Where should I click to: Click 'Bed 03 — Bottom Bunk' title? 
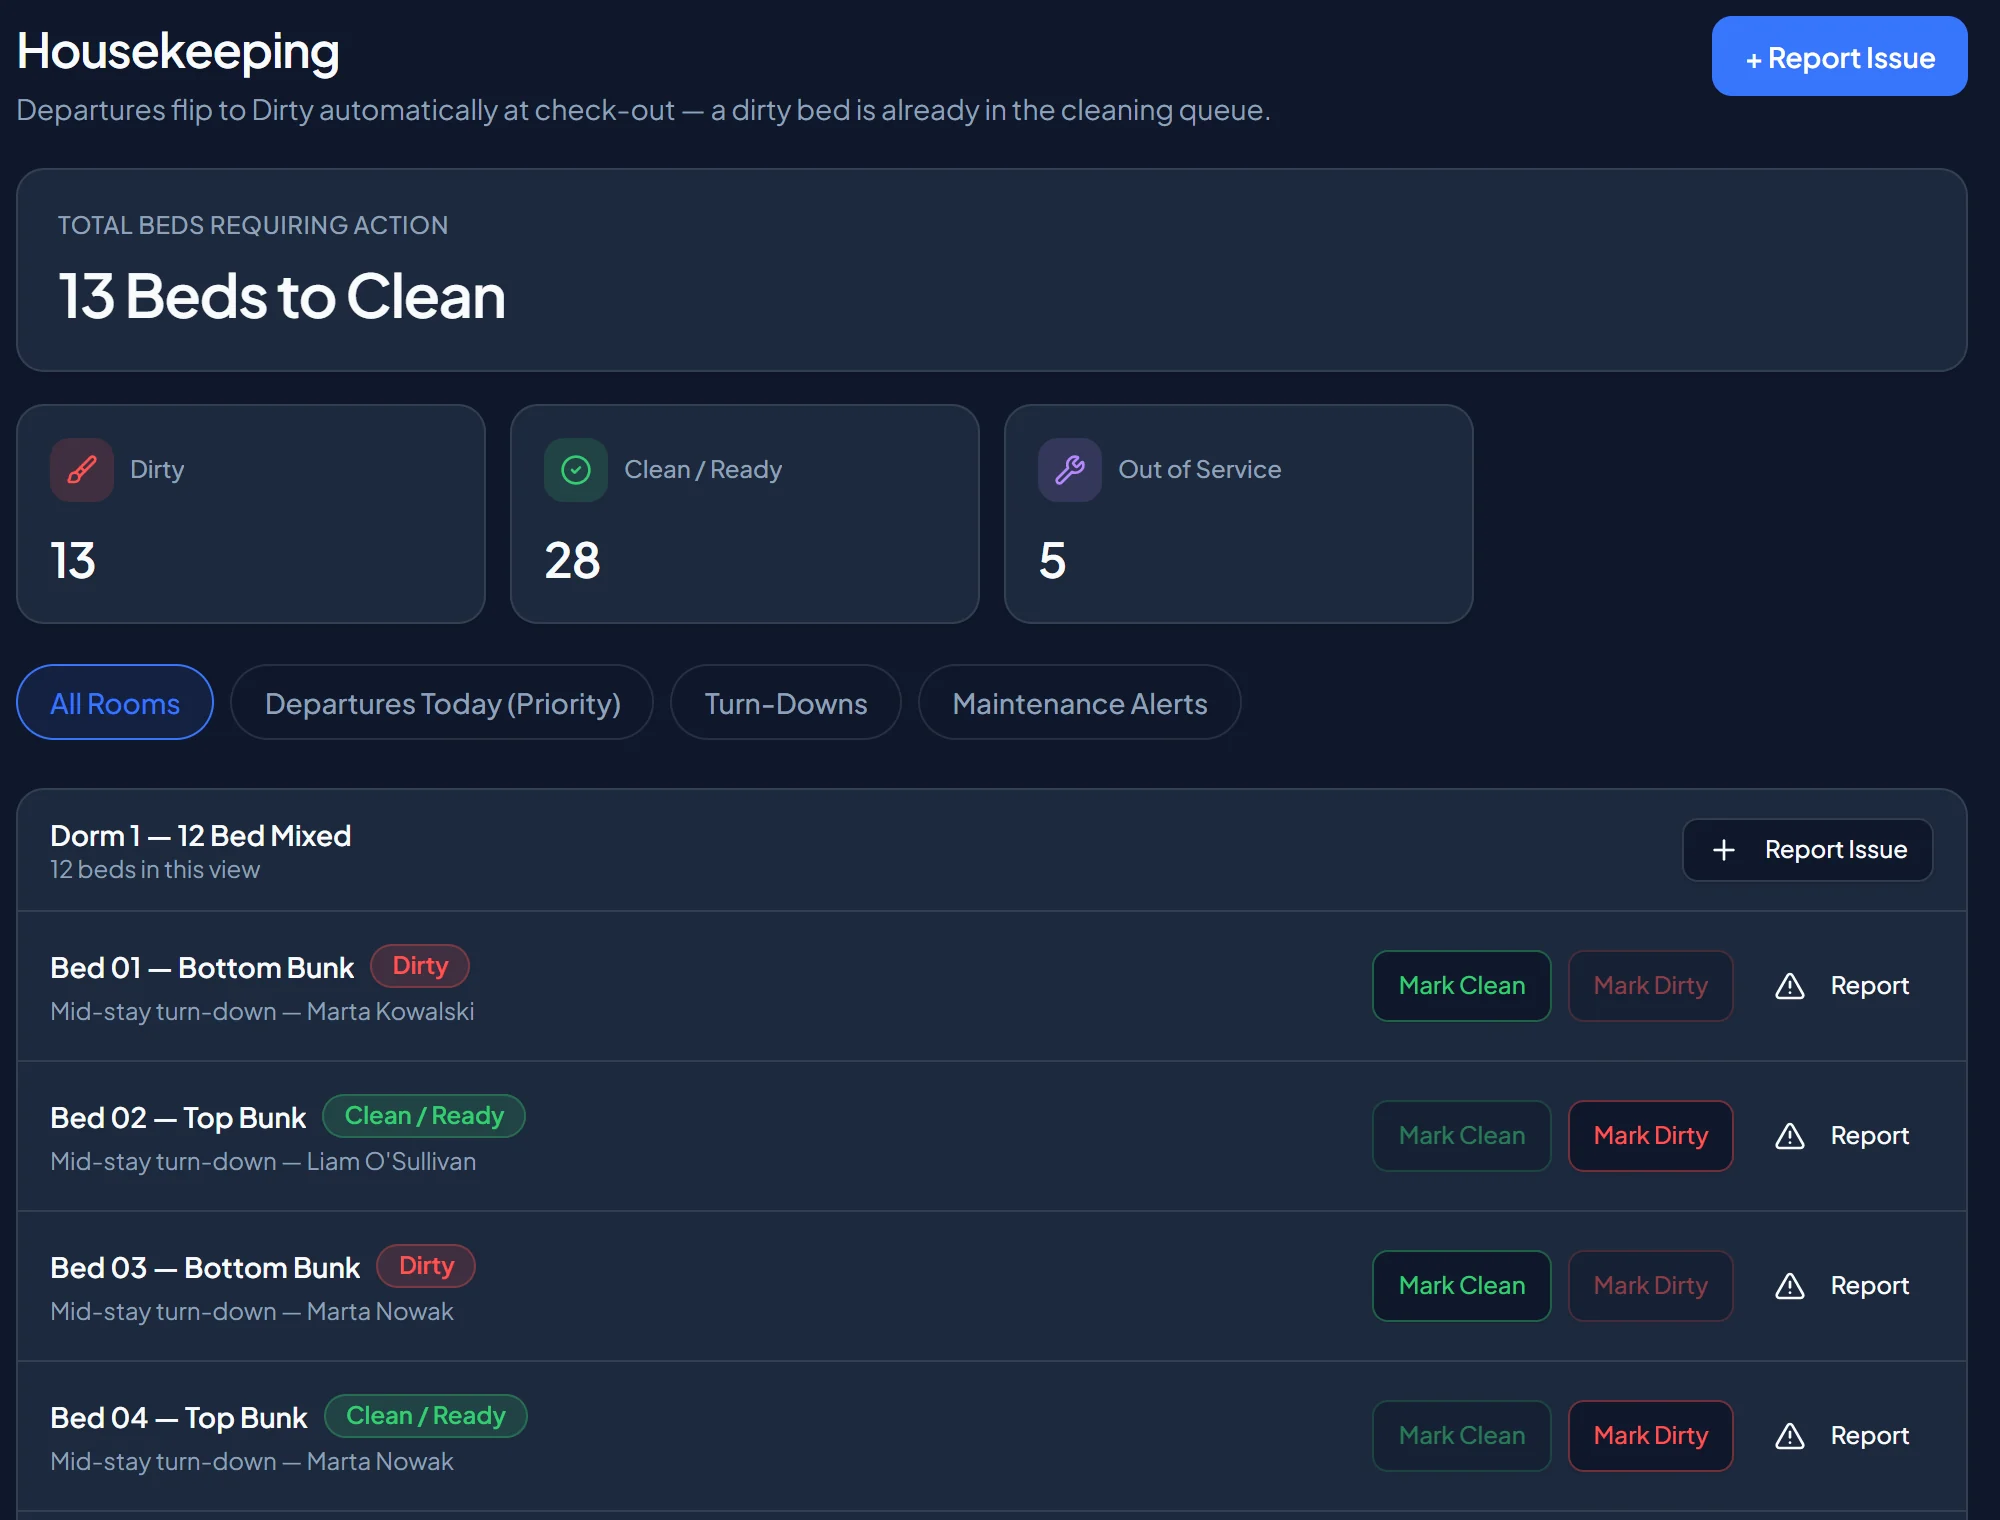205,1268
